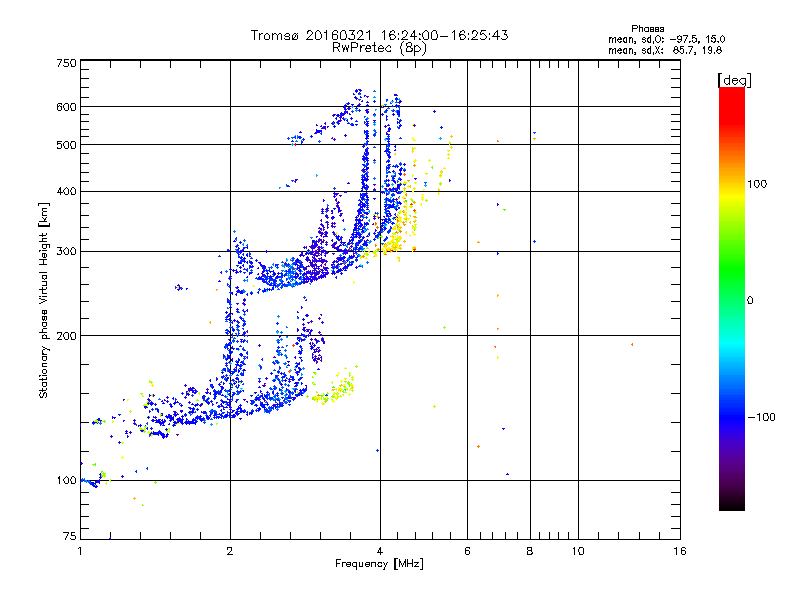The height and width of the screenshot is (600, 800).
Task: Click the x-axis '6' tick label
Action: pyautogui.click(x=467, y=551)
